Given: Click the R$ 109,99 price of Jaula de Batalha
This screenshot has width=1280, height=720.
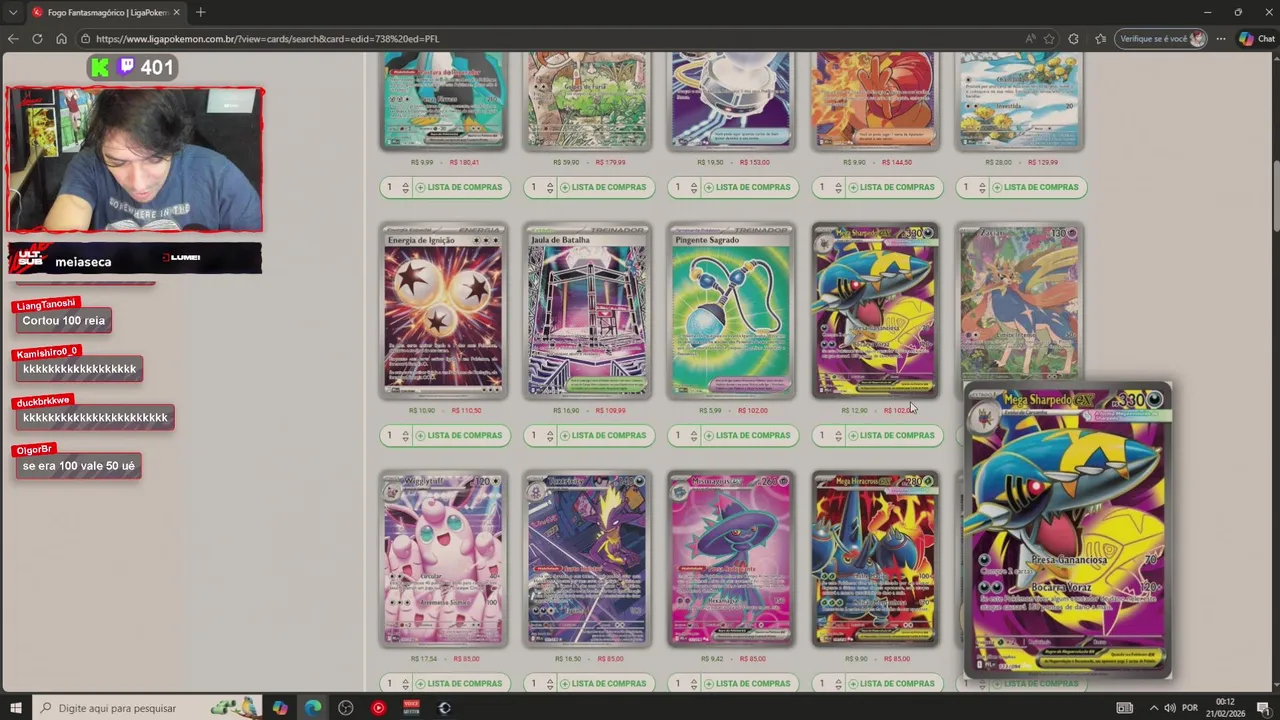Looking at the screenshot, I should click(x=610, y=411).
